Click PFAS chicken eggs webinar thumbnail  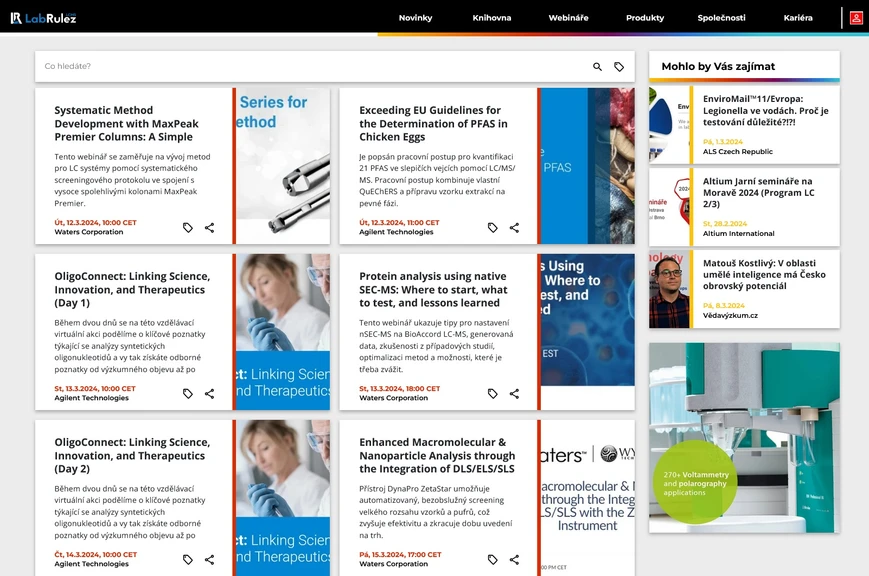pyautogui.click(x=587, y=166)
